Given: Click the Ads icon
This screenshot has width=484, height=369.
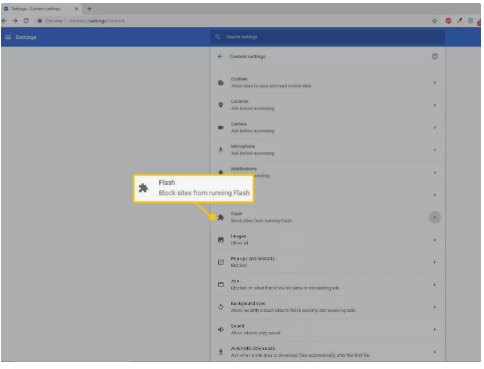Looking at the screenshot, I should [x=221, y=285].
